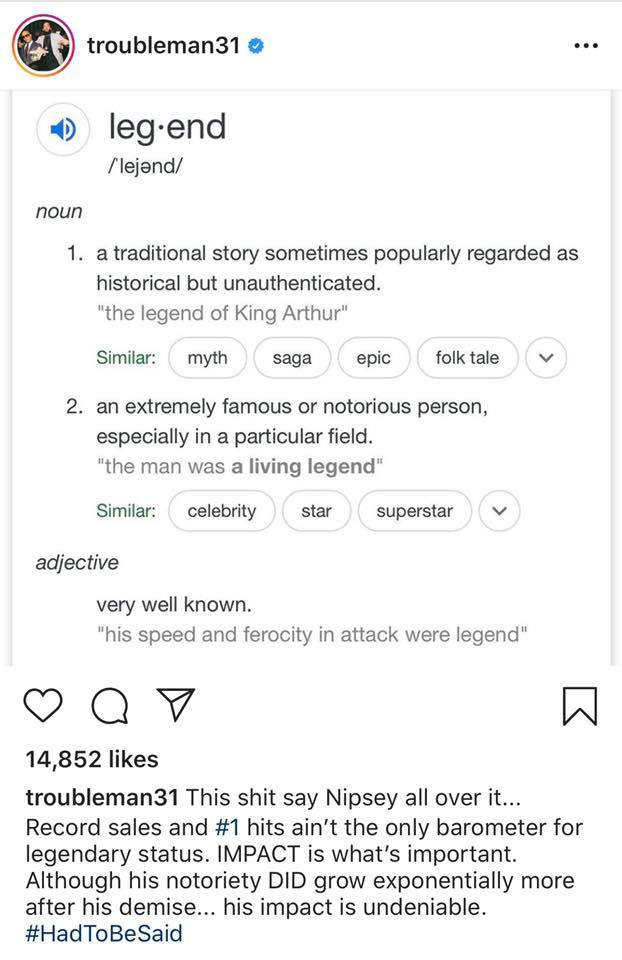Image resolution: width=622 pixels, height=960 pixels.
Task: Open the three-dot post options menu
Action: point(586,45)
